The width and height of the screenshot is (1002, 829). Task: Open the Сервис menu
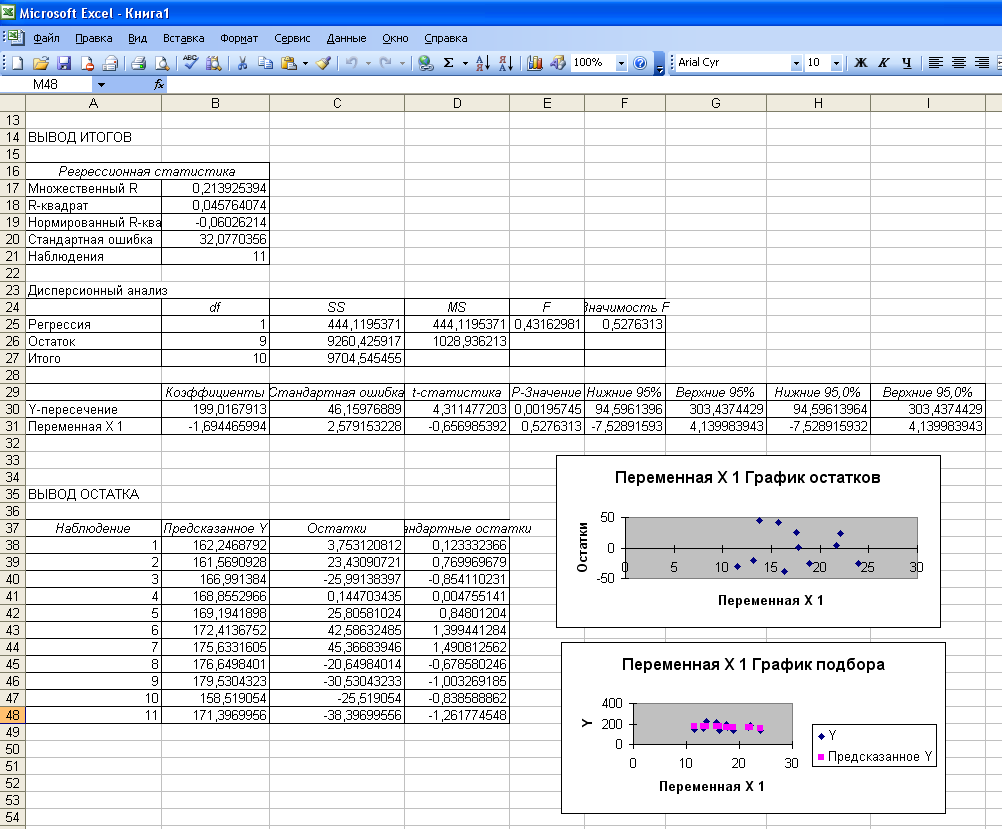292,38
